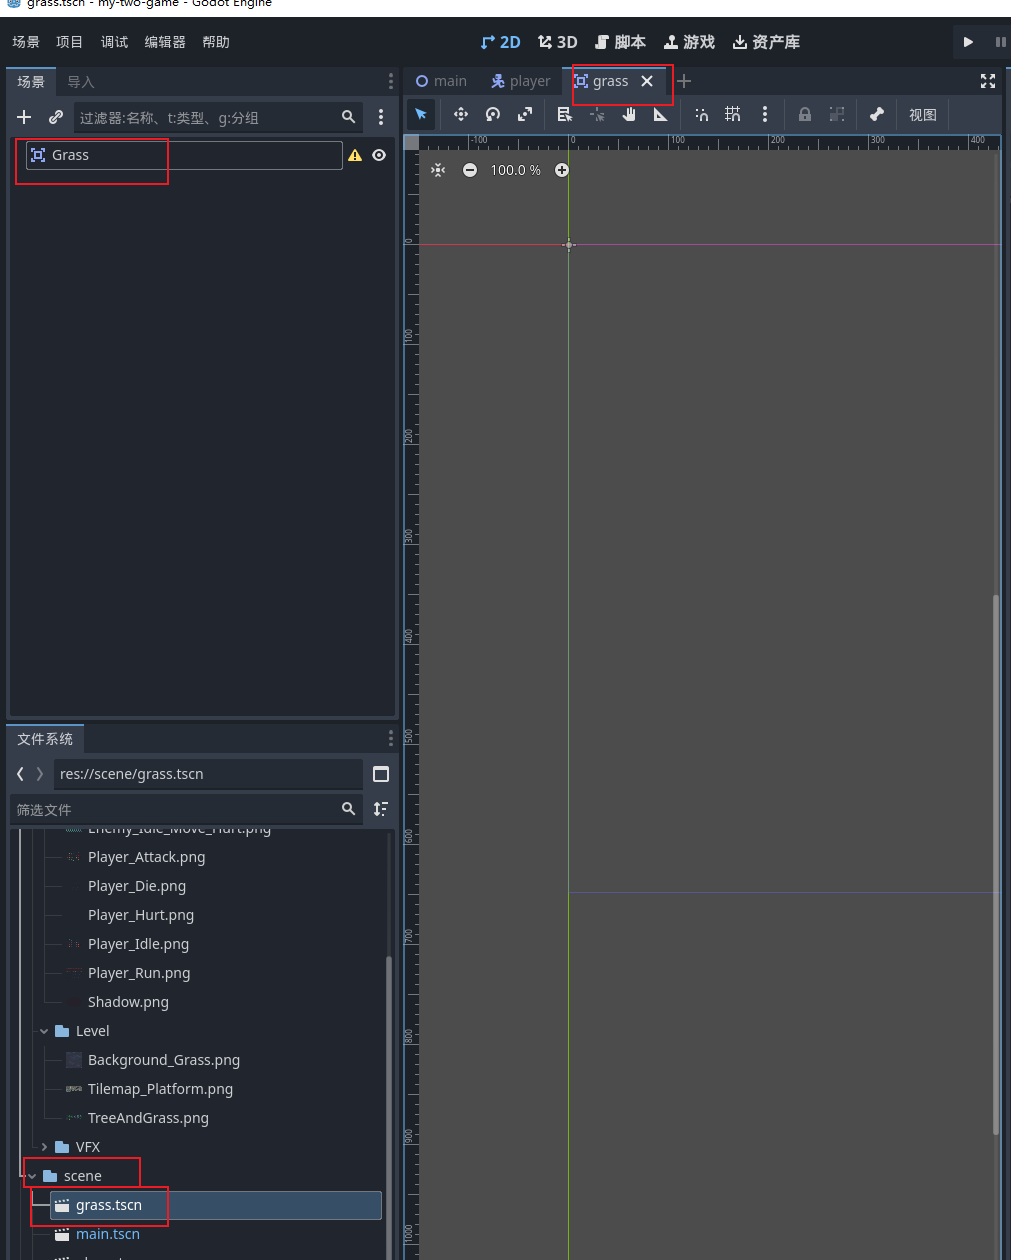
Task: Open the 游戏 game workspace
Action: pyautogui.click(x=690, y=42)
